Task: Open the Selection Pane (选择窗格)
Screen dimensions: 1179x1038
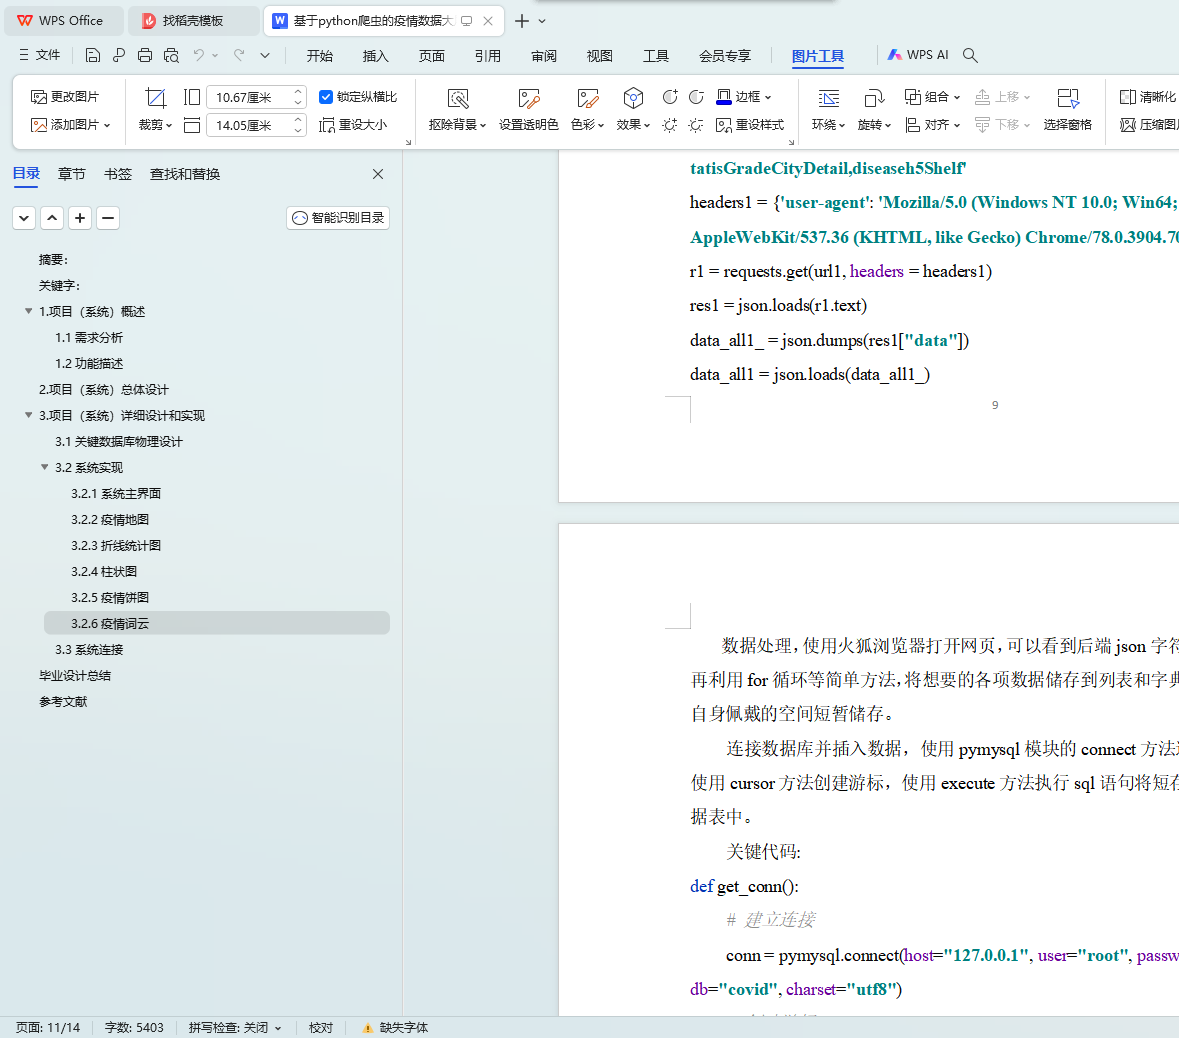Action: tap(1067, 98)
